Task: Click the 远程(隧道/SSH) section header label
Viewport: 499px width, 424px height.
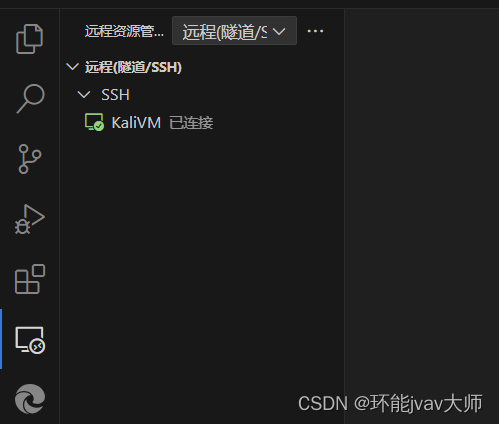Action: pos(133,67)
